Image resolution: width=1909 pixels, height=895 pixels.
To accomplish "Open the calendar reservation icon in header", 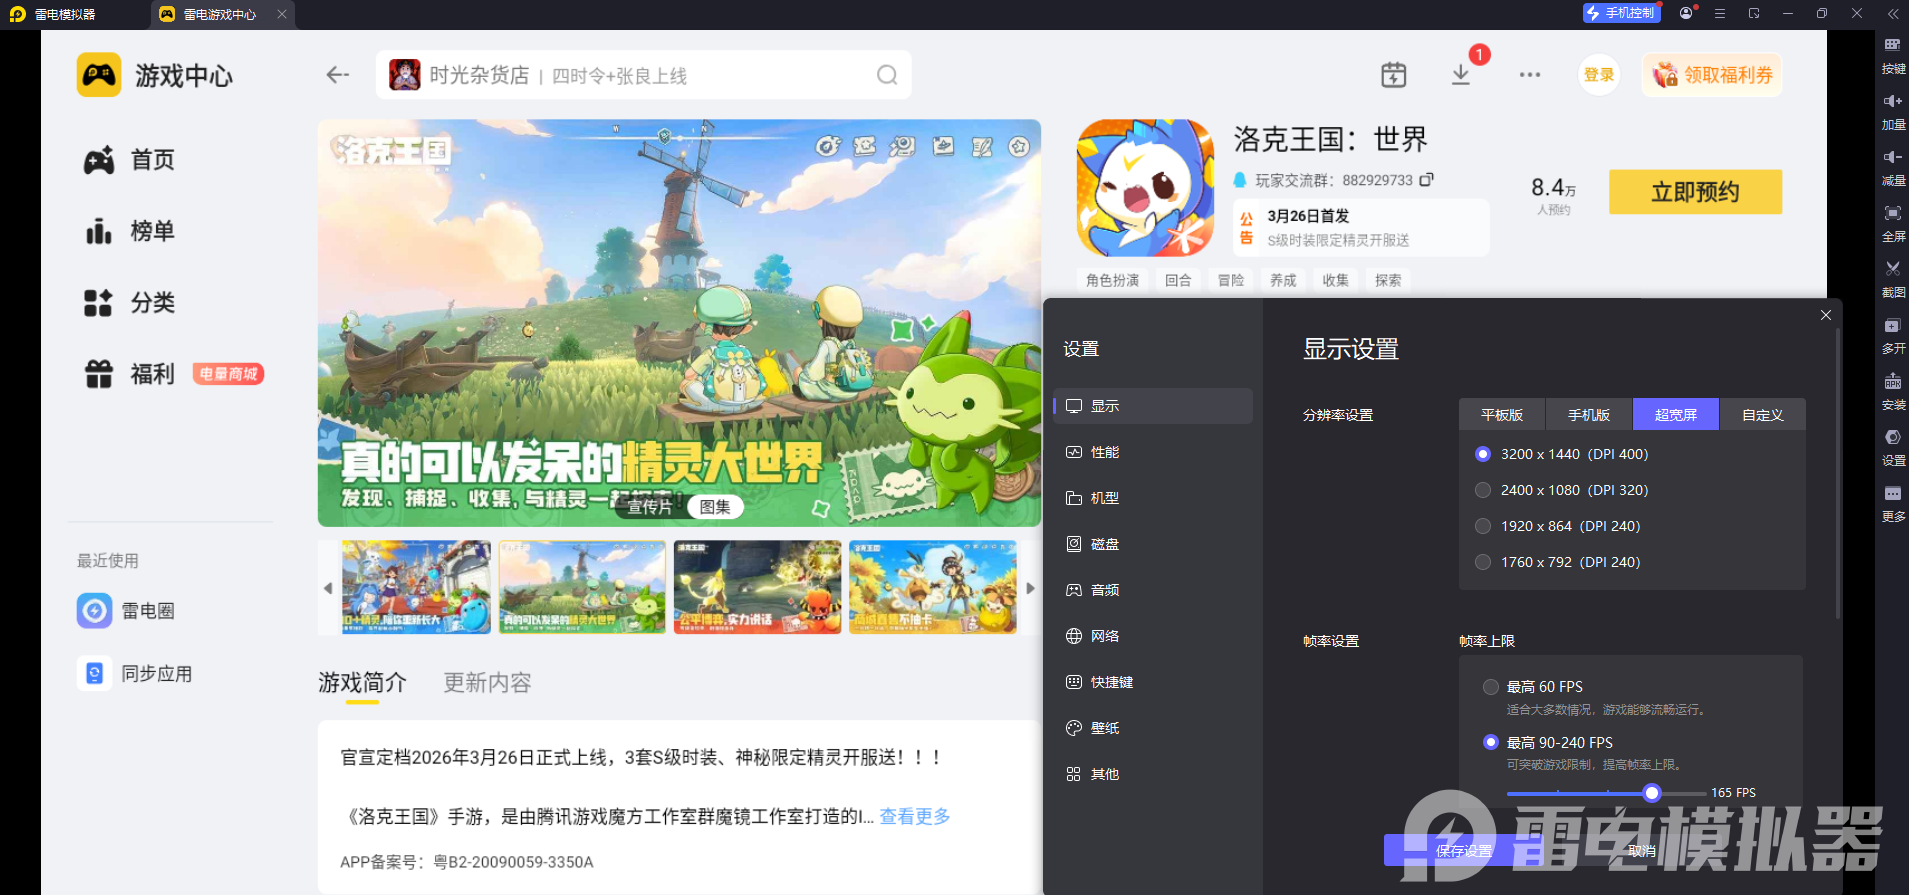I will [1394, 75].
